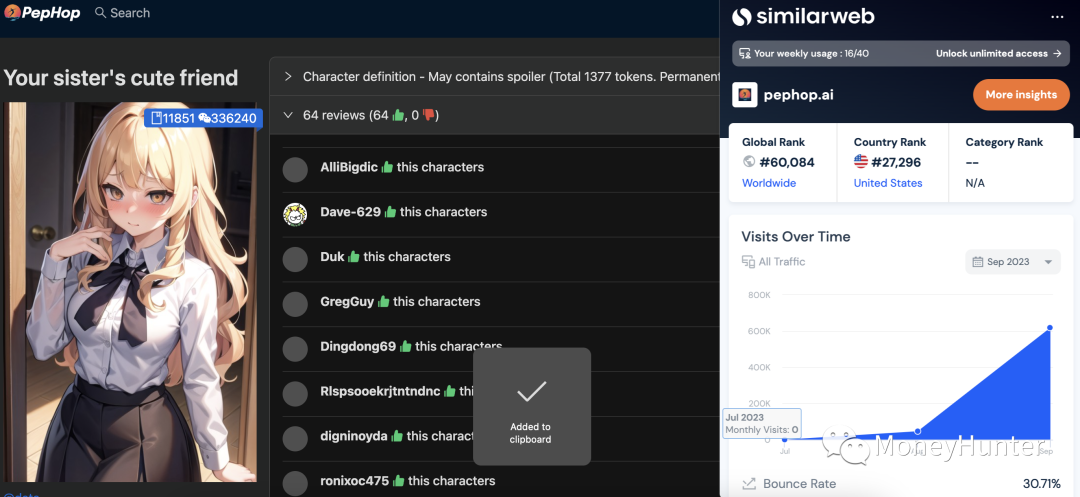Screen dimensions: 1080x497
Task: Open the Worldwide global rank link
Action: point(768,183)
